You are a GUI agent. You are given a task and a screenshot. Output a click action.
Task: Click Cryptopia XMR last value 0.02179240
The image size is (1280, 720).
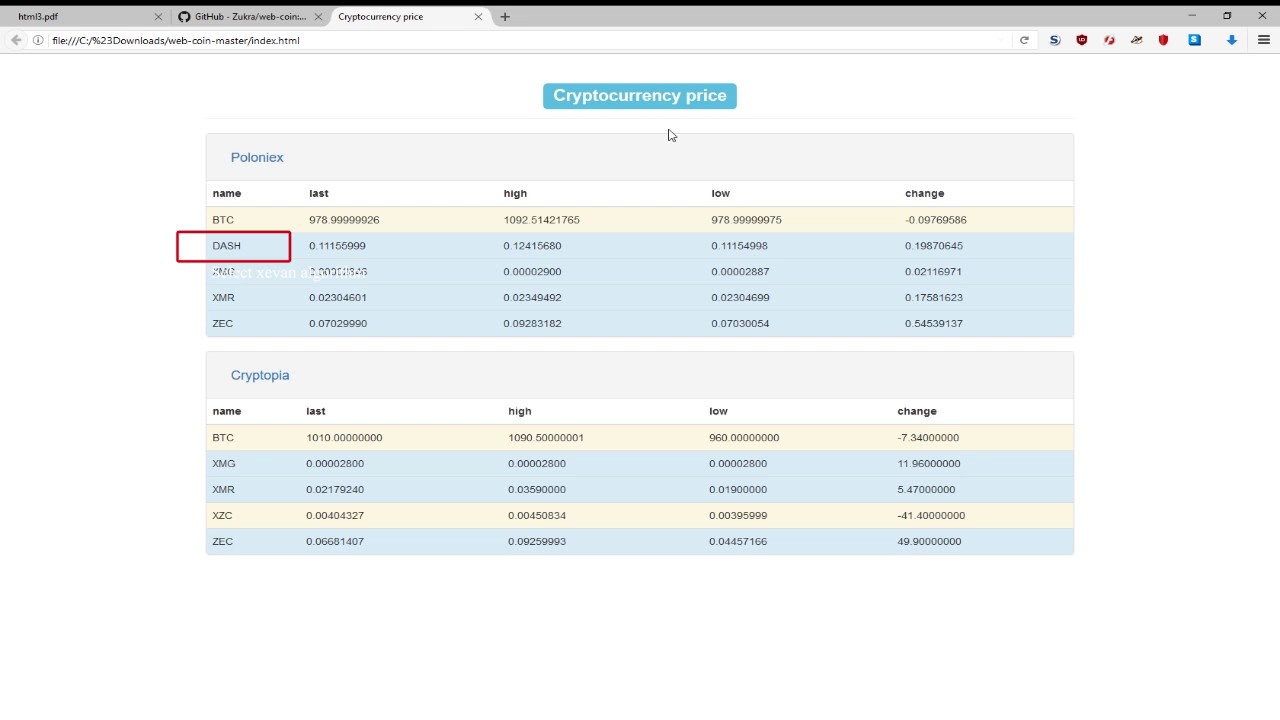click(335, 490)
